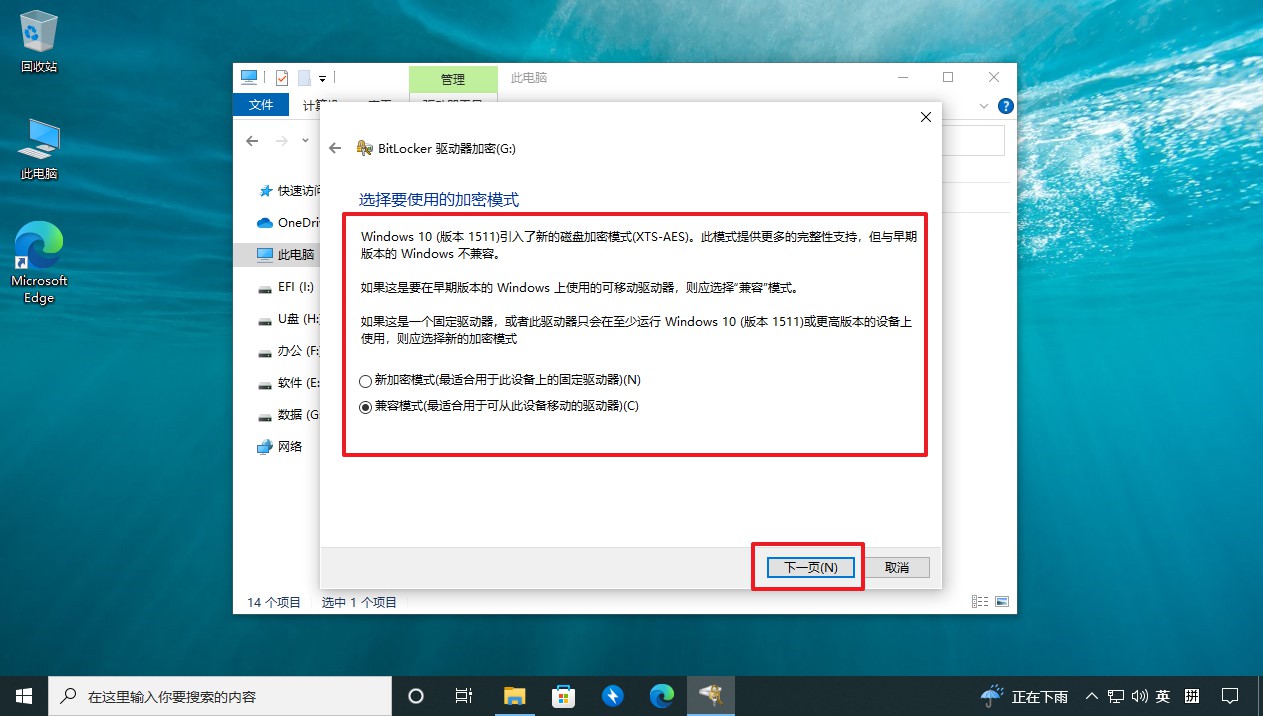Select 新加密模式 radio option

coord(364,381)
